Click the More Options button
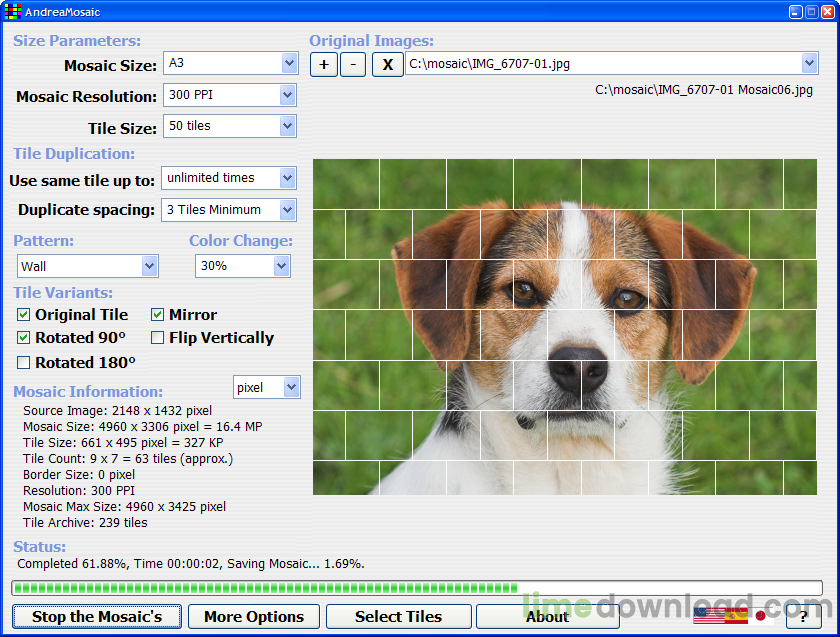The height and width of the screenshot is (637, 840). pos(253,616)
